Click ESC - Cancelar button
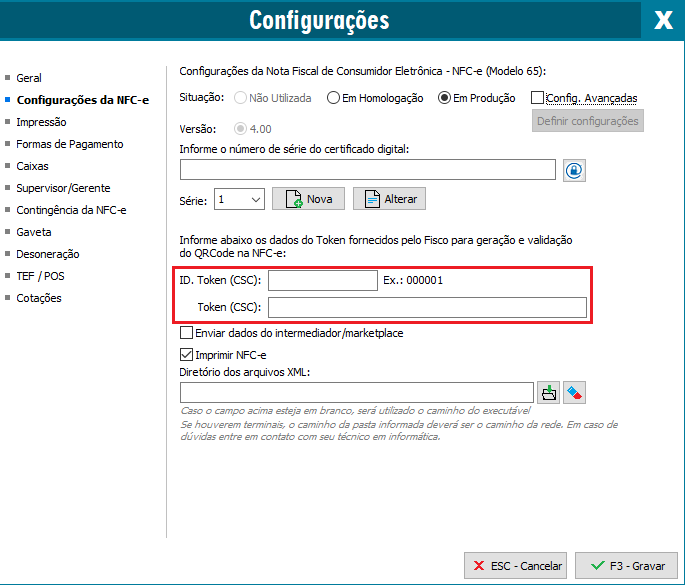This screenshot has width=685, height=585. (516, 565)
